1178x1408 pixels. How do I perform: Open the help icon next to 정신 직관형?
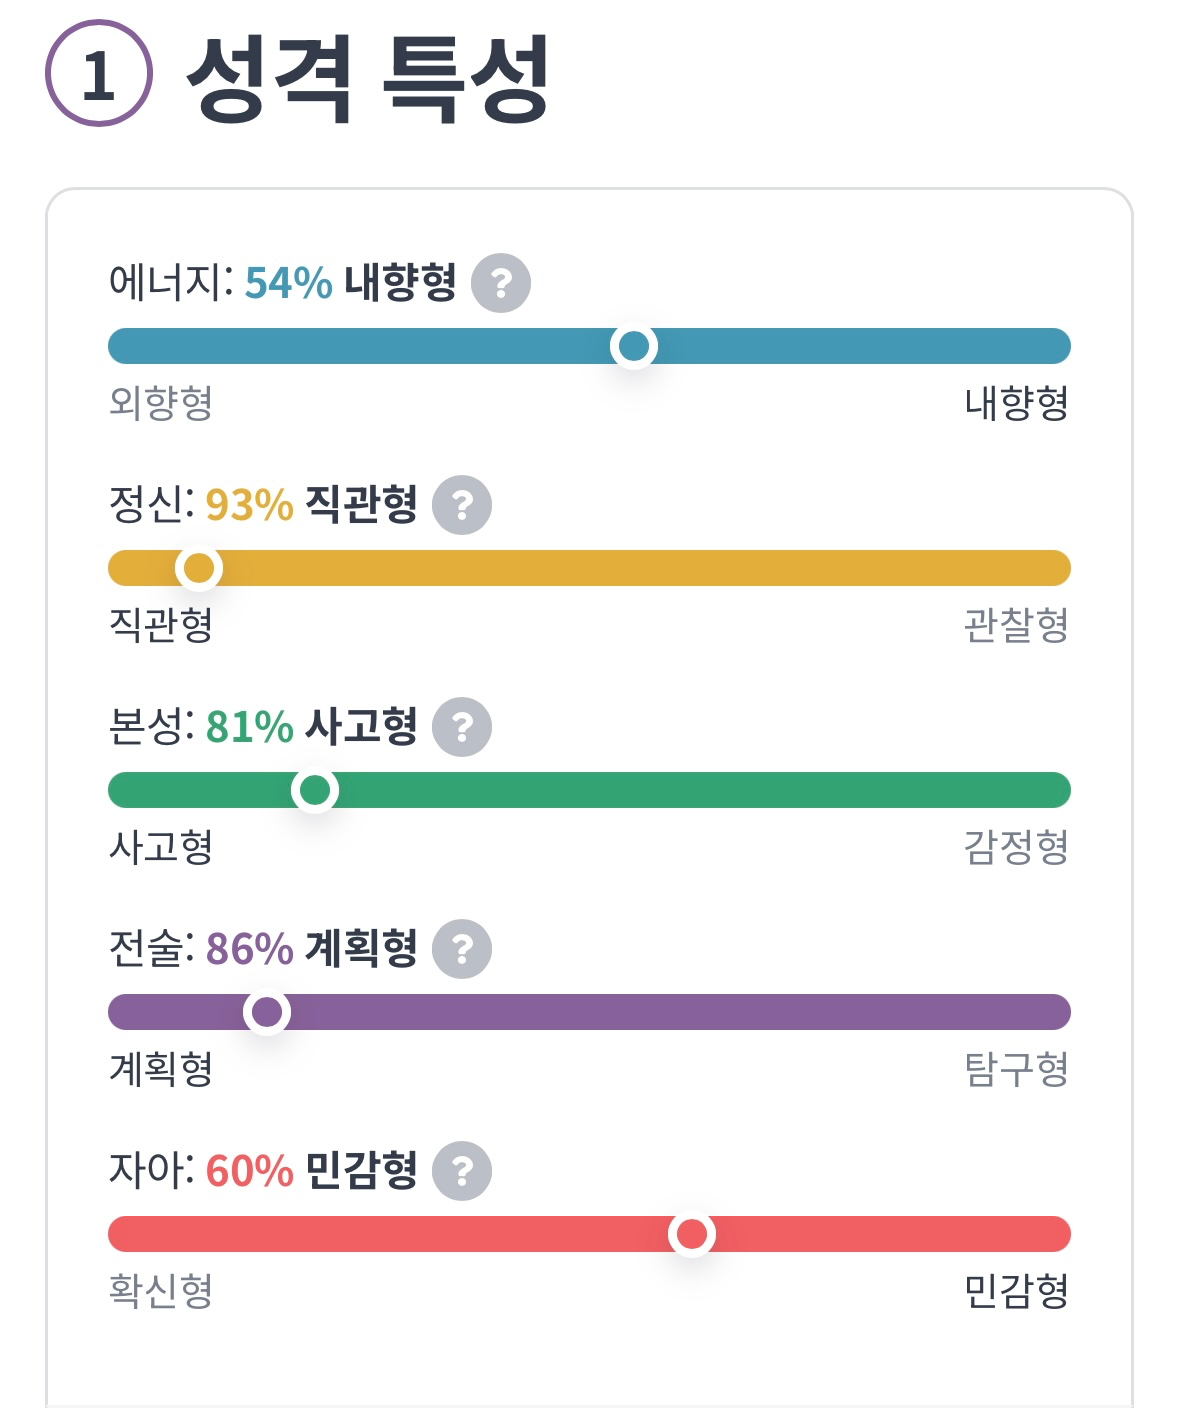point(461,505)
